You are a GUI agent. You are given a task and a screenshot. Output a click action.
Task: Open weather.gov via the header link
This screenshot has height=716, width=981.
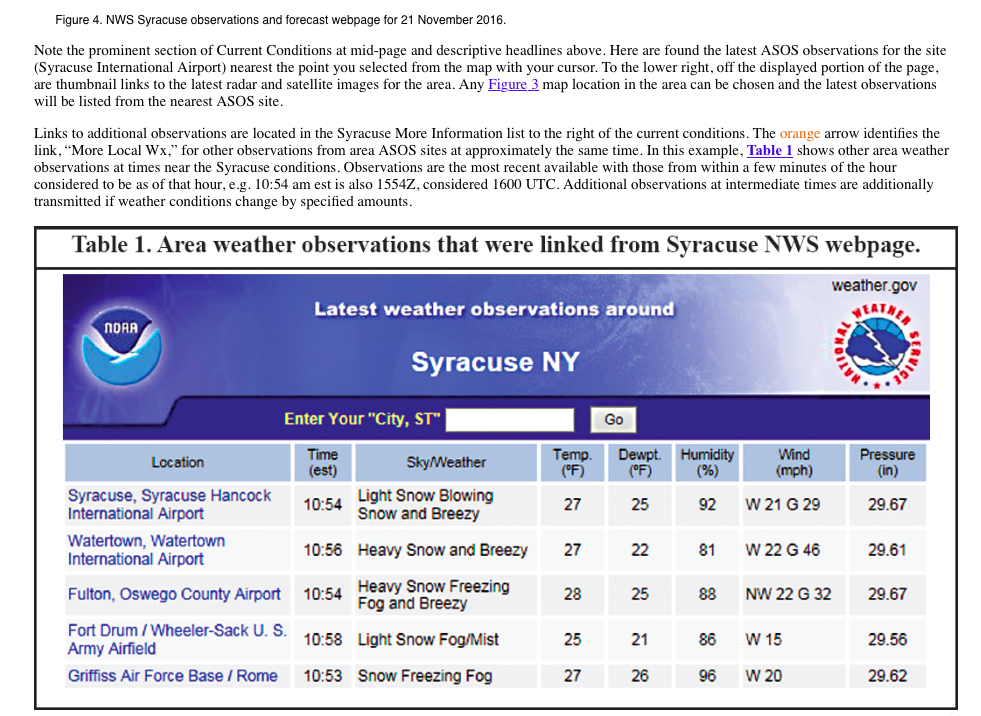click(874, 285)
